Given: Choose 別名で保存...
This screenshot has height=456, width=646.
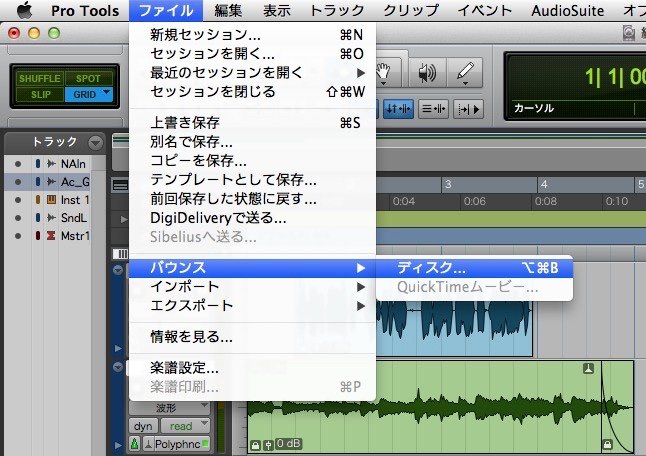Looking at the screenshot, I should (x=253, y=142).
